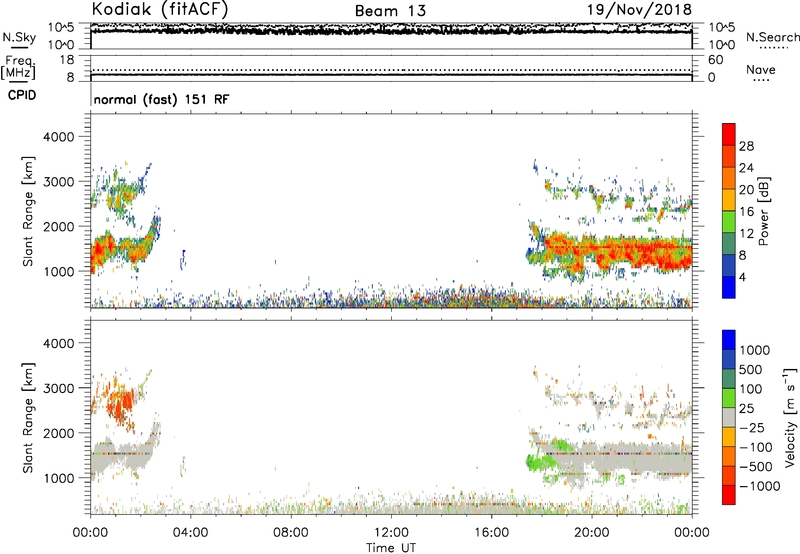
Task: Click the gray segment of Velocity colorbar
Action: (729, 418)
